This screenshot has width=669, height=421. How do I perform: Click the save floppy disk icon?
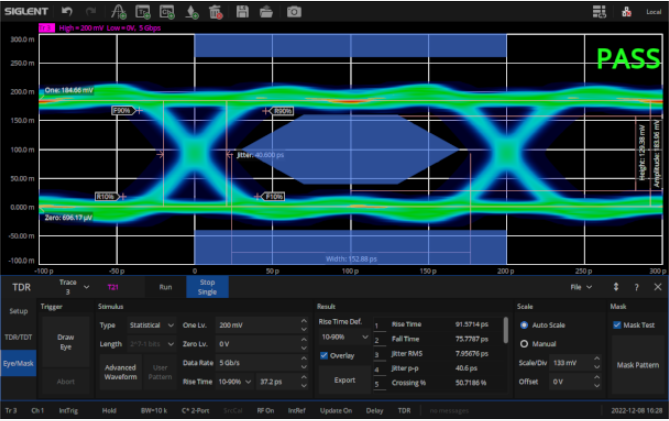click(242, 12)
